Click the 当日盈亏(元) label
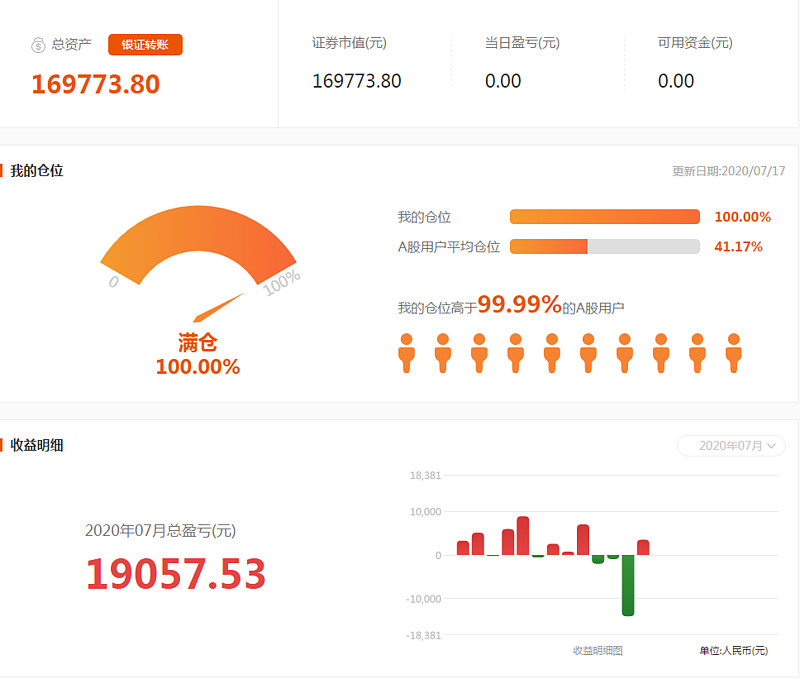 click(x=522, y=43)
